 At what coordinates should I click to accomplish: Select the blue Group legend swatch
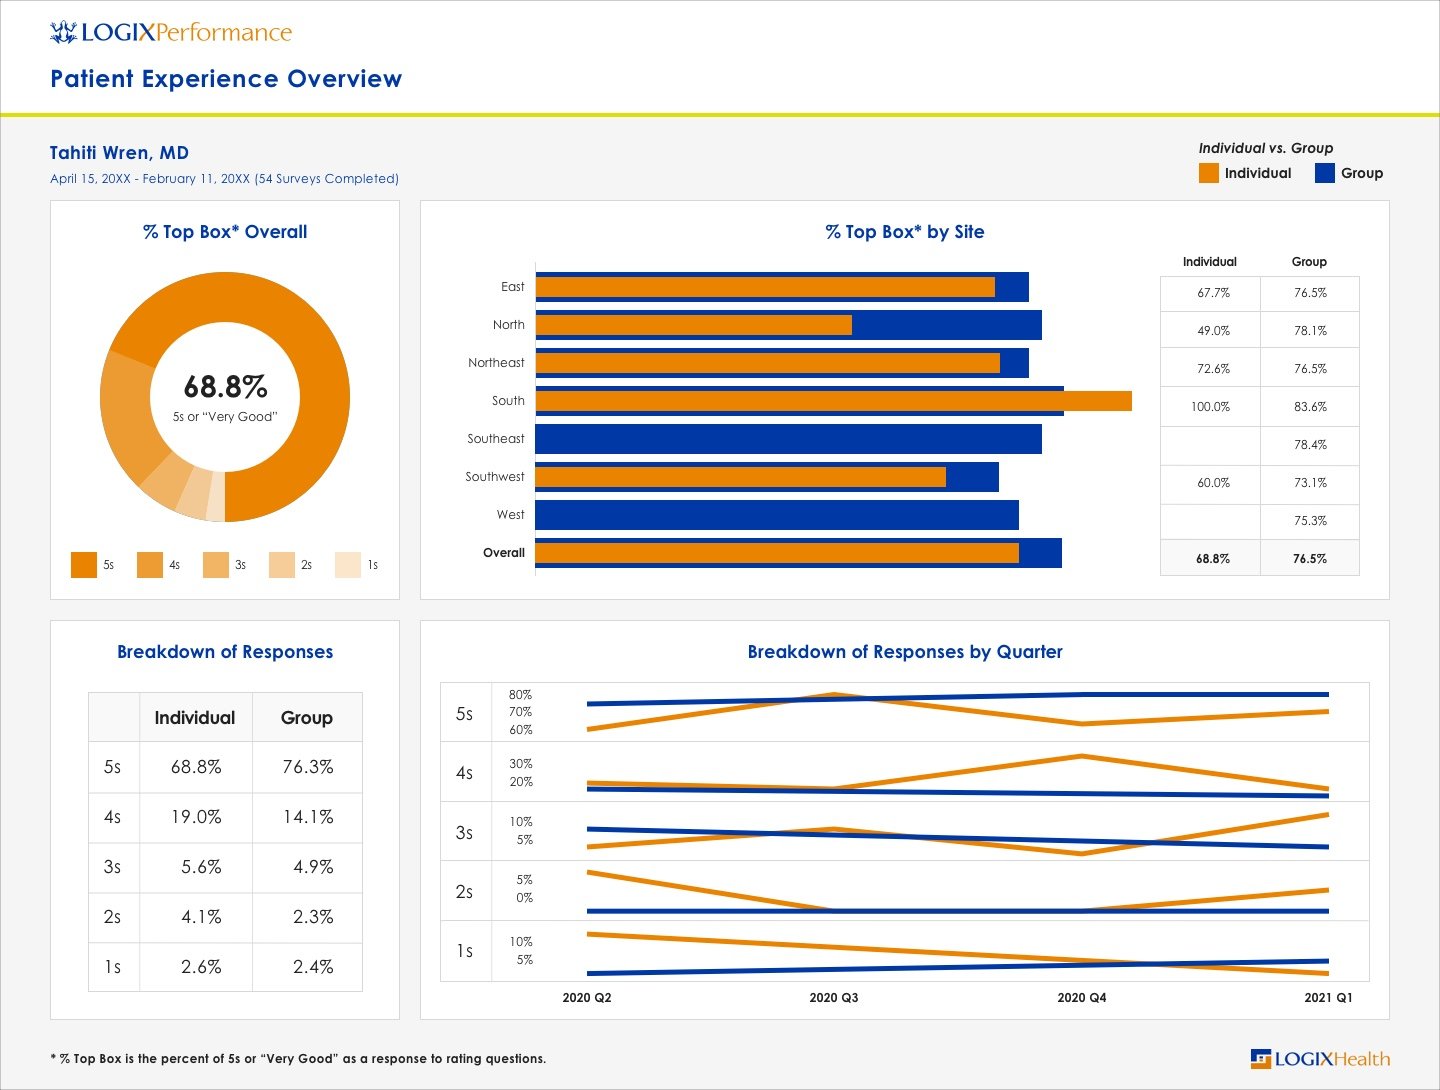pos(1324,173)
